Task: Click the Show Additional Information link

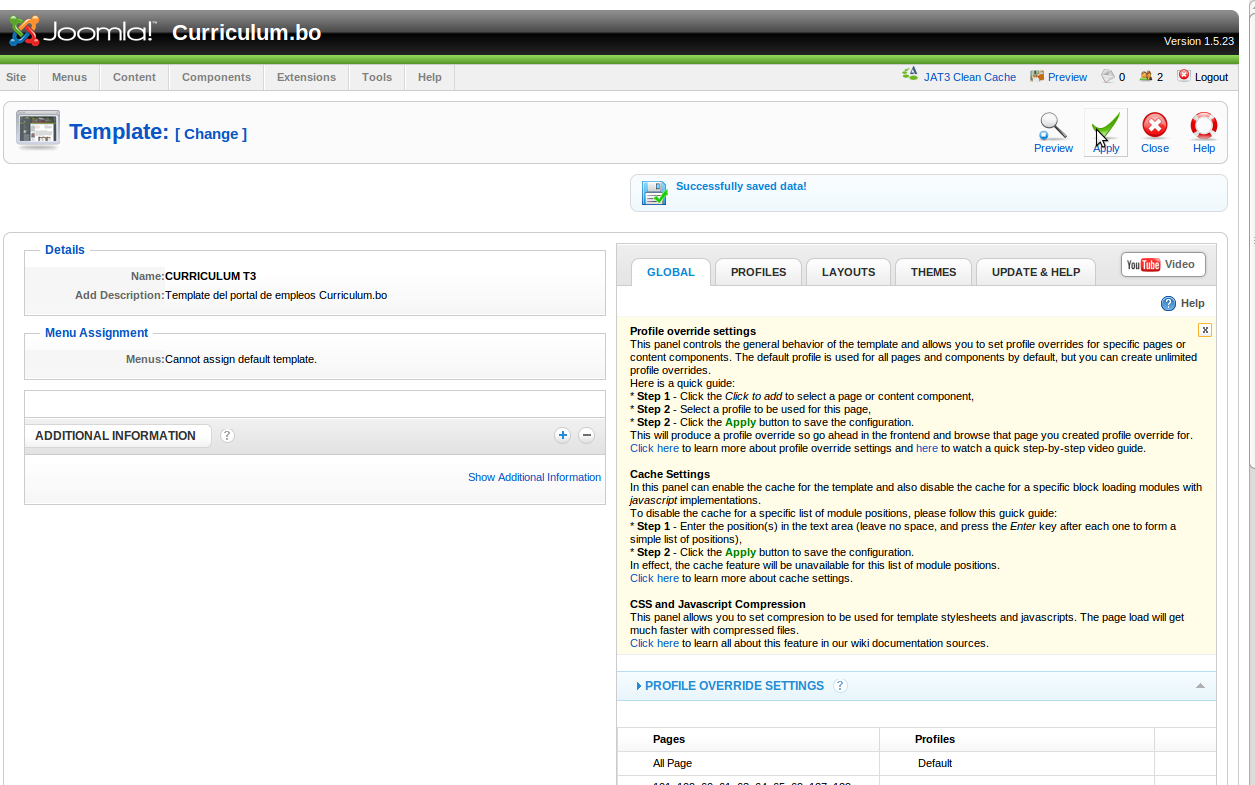Action: coord(534,477)
